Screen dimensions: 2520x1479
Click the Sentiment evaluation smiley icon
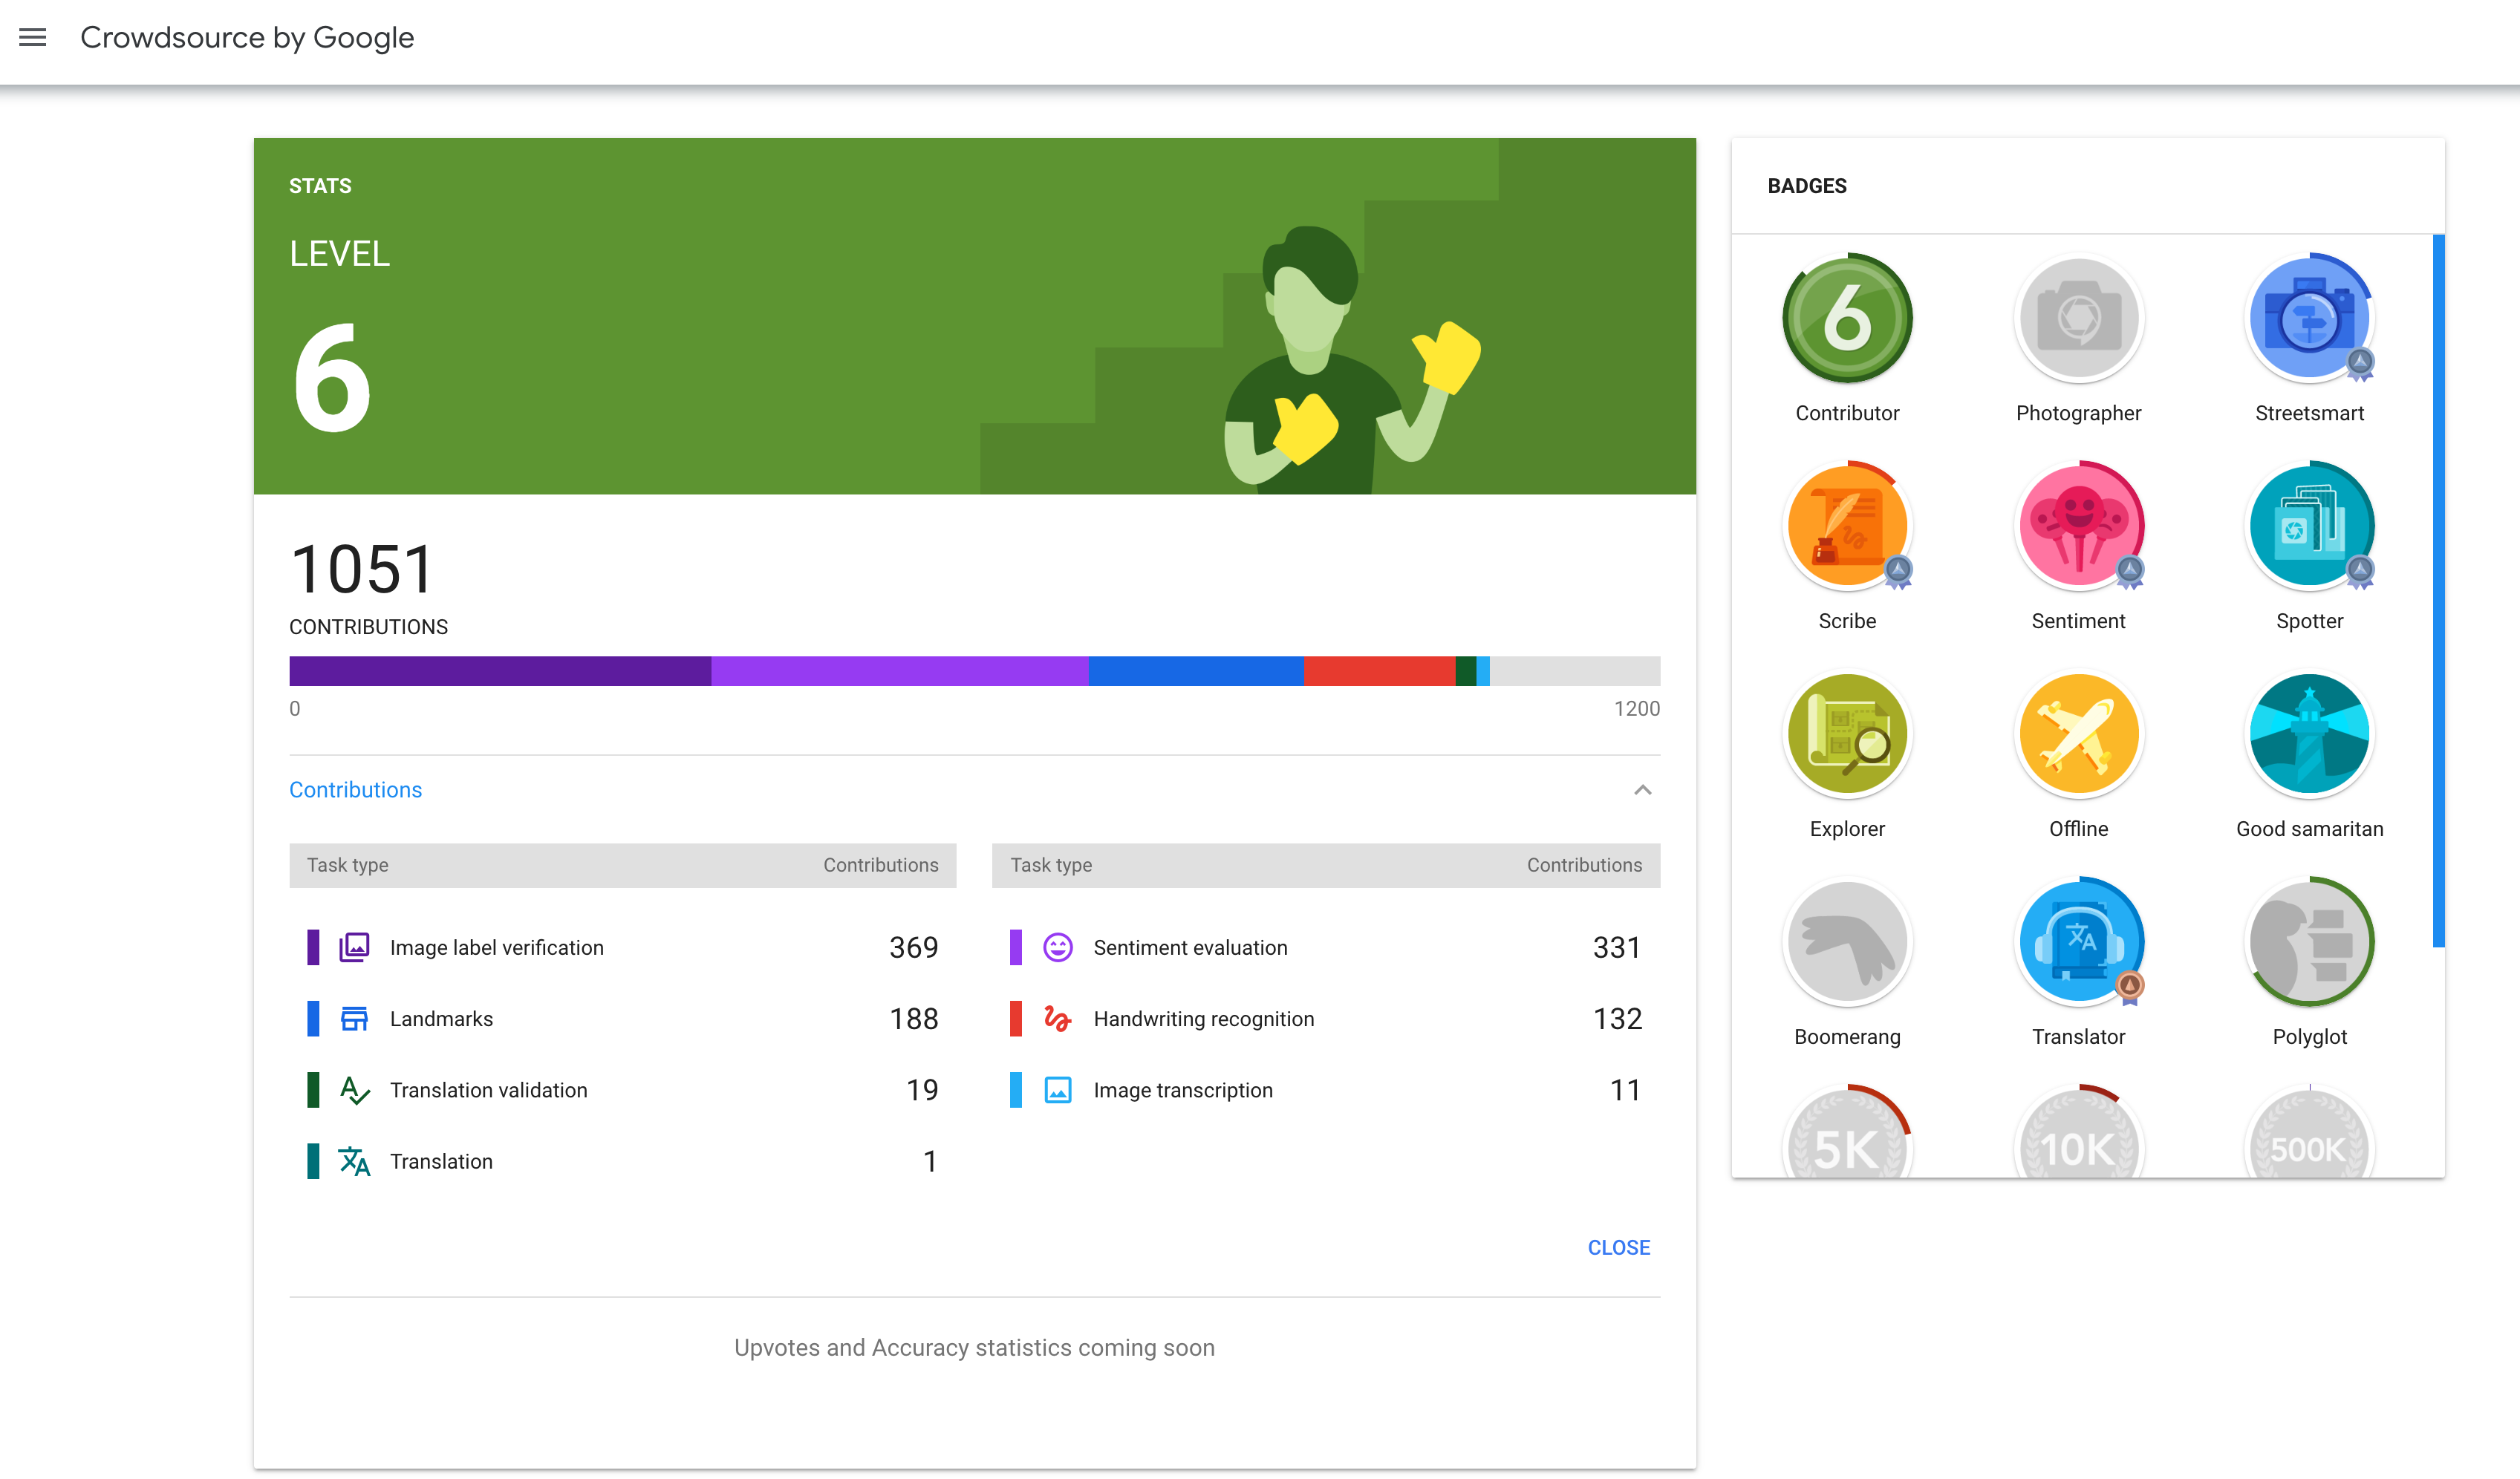pyautogui.click(x=1057, y=947)
